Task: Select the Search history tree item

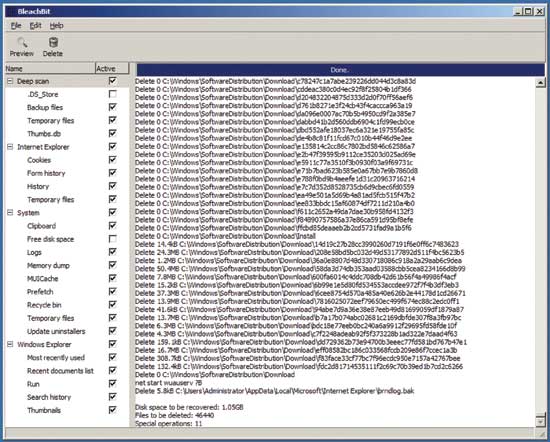Action: click(x=49, y=397)
